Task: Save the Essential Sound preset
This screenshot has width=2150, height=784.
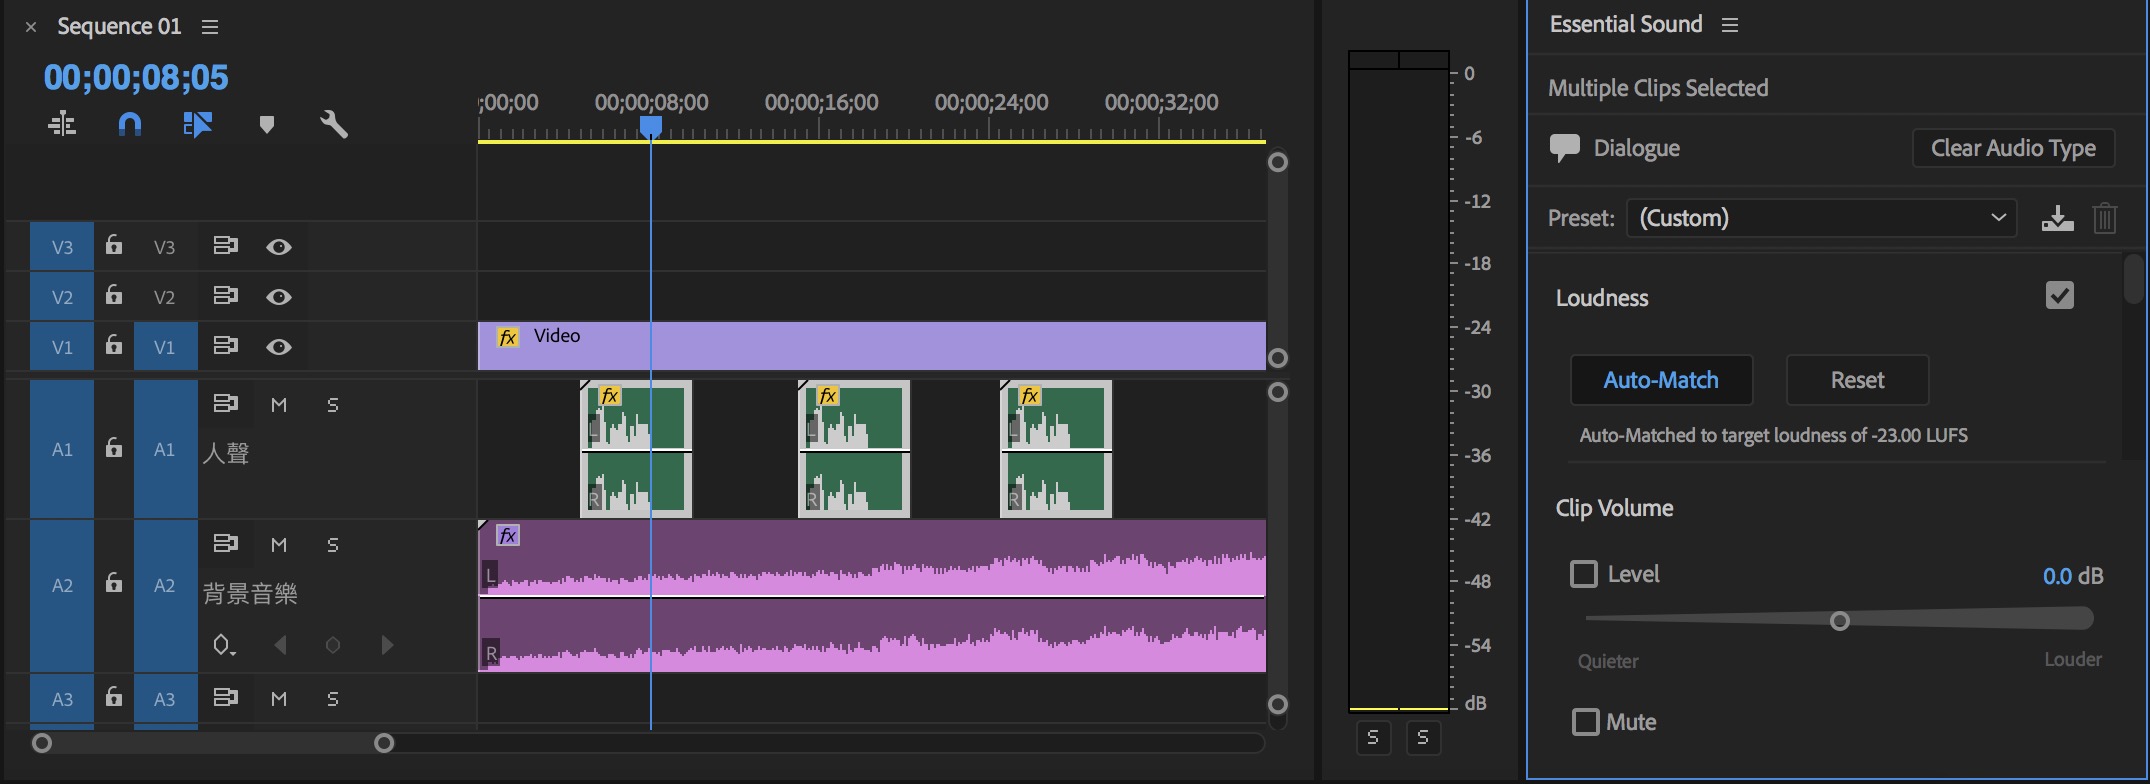Action: [x=2057, y=218]
